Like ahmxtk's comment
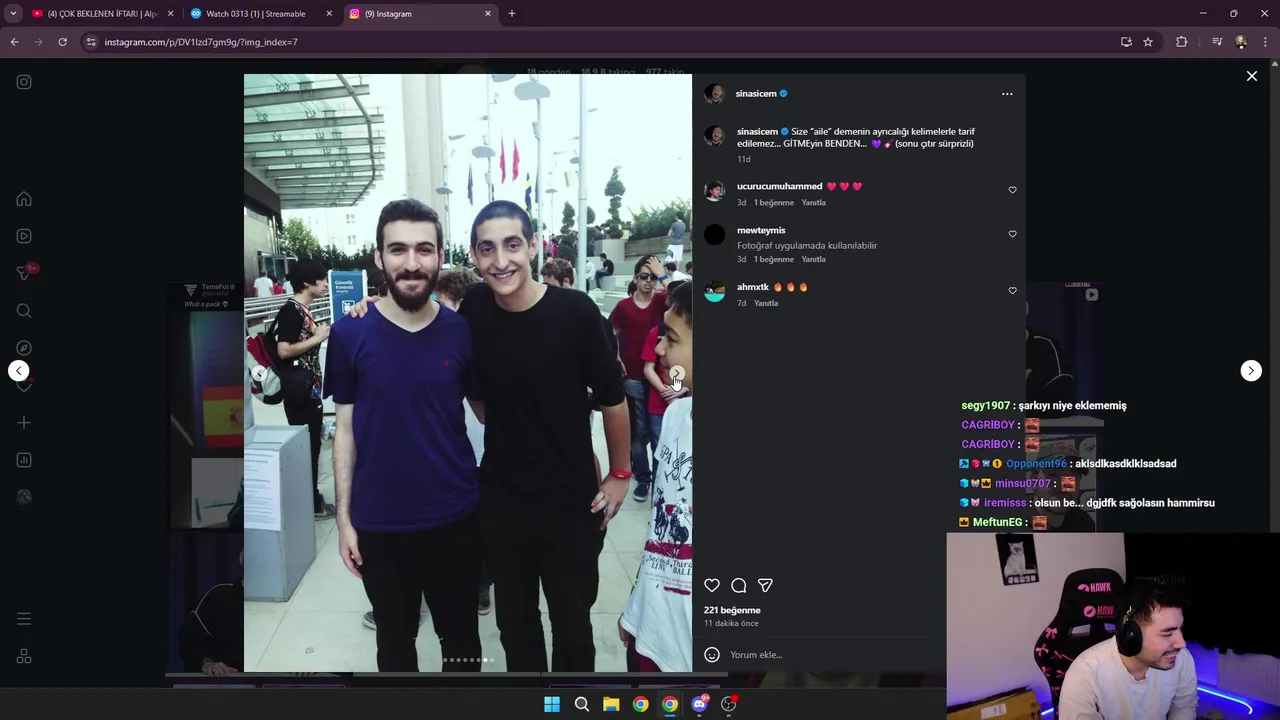This screenshot has width=1280, height=720. point(1012,291)
